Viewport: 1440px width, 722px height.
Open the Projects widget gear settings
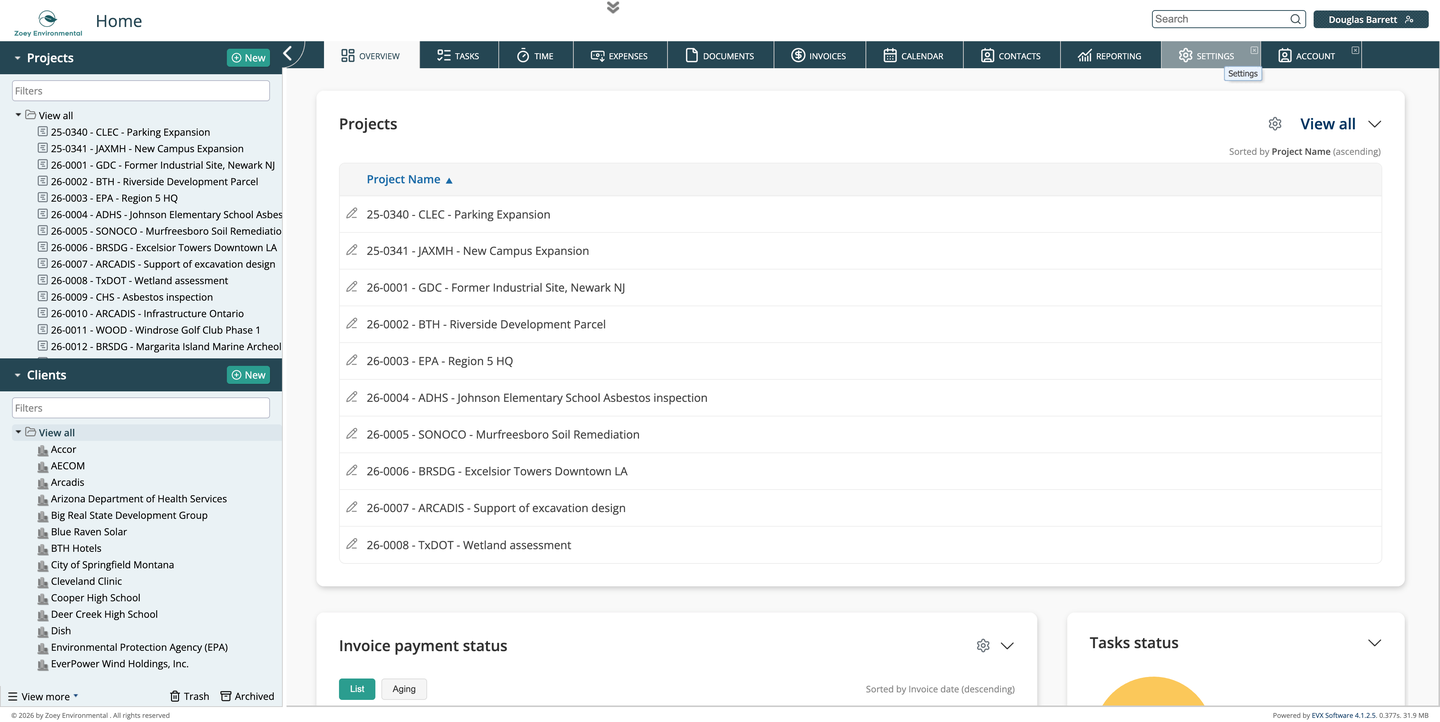pyautogui.click(x=1275, y=124)
